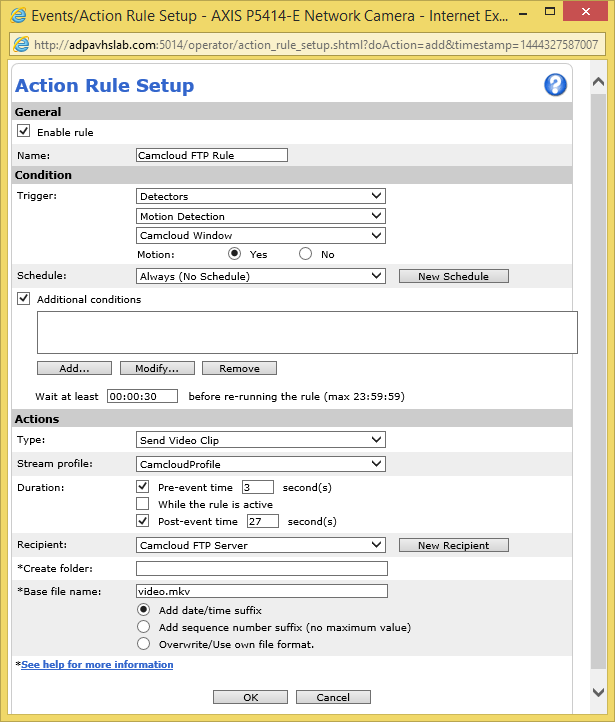615x722 pixels.
Task: Open the blue help question-mark icon
Action: click(555, 85)
